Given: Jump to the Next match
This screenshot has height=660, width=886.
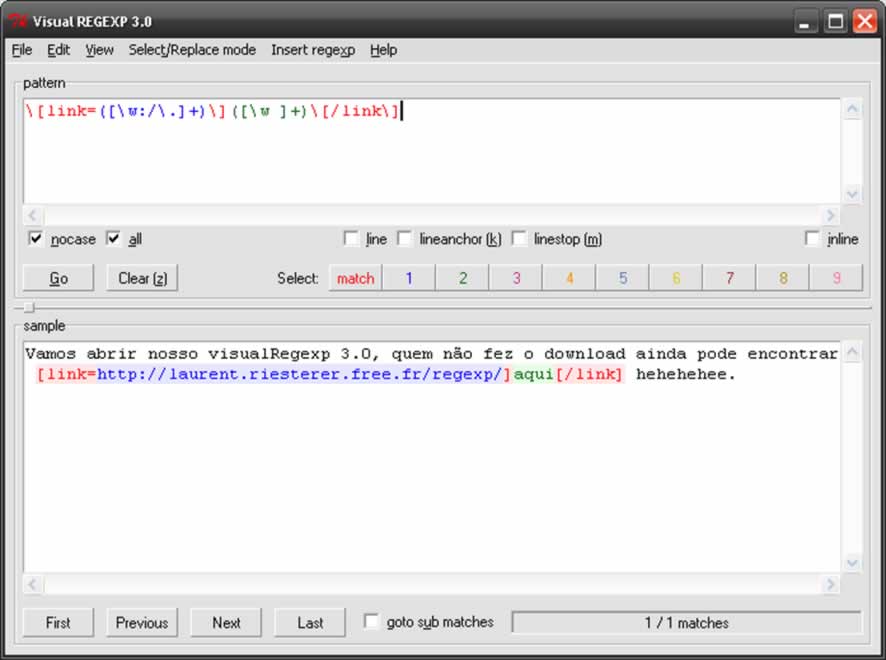Looking at the screenshot, I should pyautogui.click(x=226, y=622).
